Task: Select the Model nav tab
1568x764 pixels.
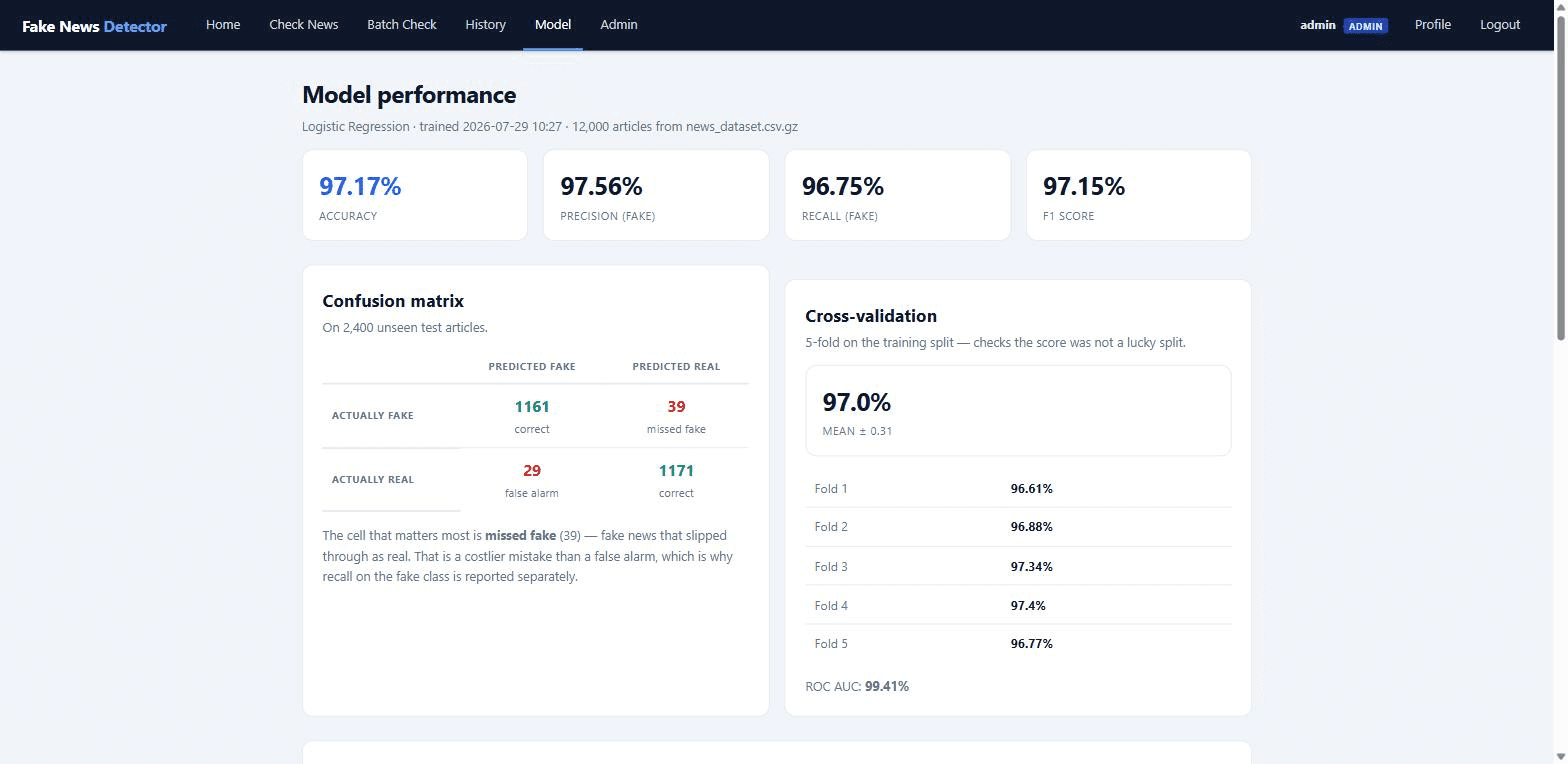Action: [x=553, y=25]
